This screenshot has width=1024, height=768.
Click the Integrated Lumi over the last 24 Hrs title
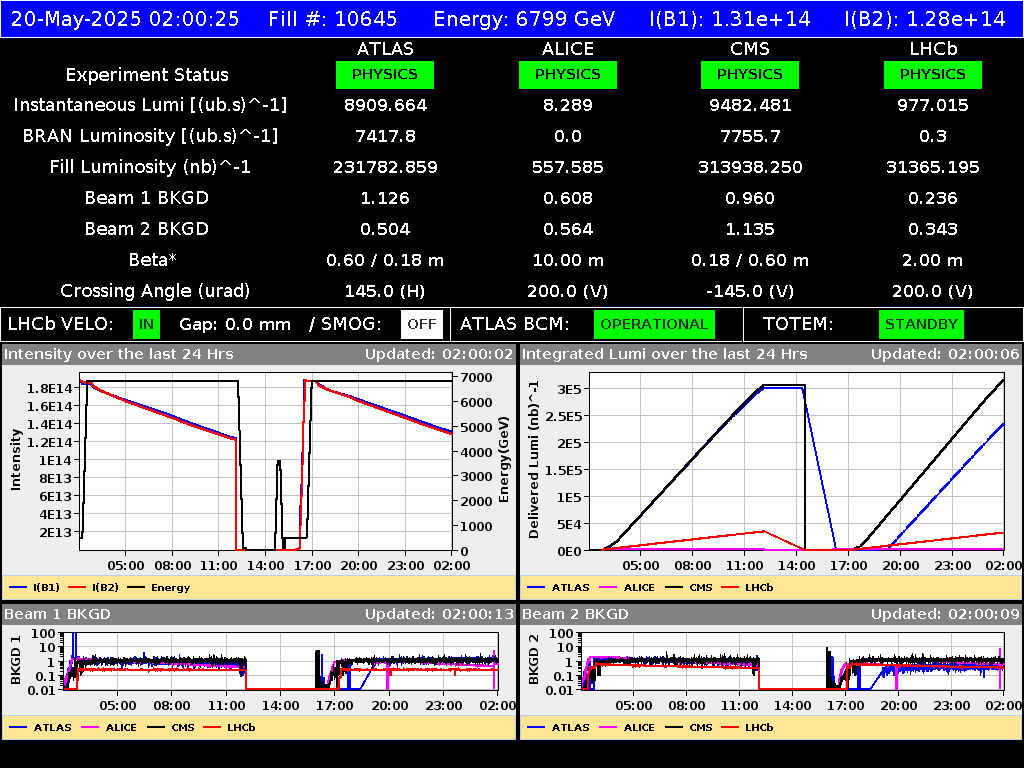pos(664,354)
